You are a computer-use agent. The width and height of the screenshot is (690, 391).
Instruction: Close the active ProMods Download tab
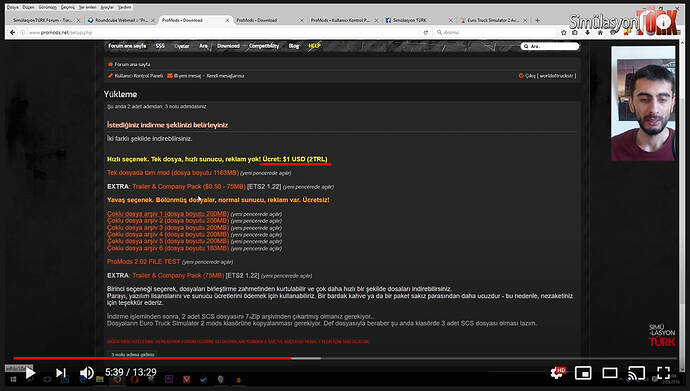[227, 20]
